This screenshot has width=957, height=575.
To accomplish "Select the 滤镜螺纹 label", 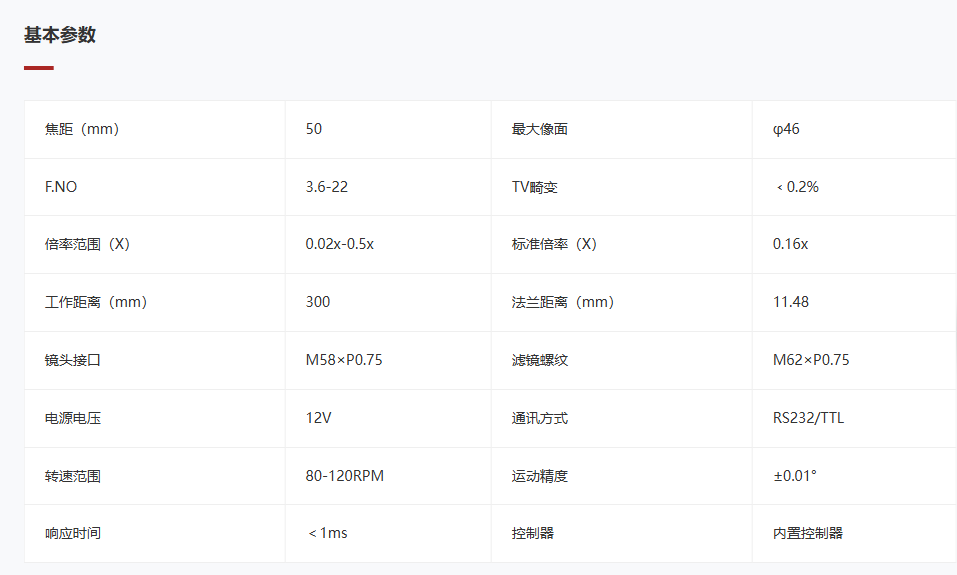I will [x=540, y=360].
